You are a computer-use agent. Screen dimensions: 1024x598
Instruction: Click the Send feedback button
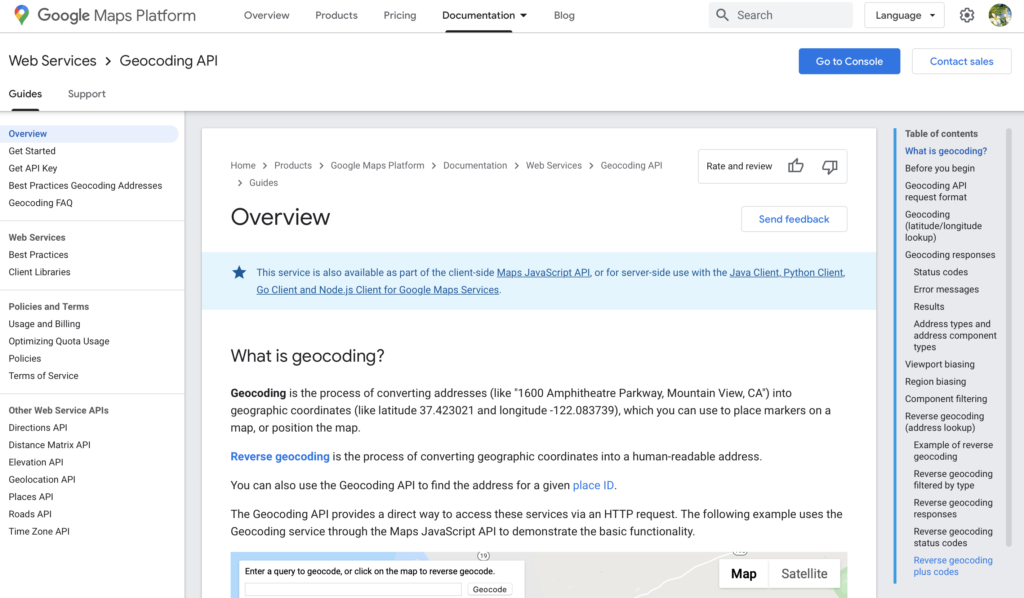[x=794, y=219]
